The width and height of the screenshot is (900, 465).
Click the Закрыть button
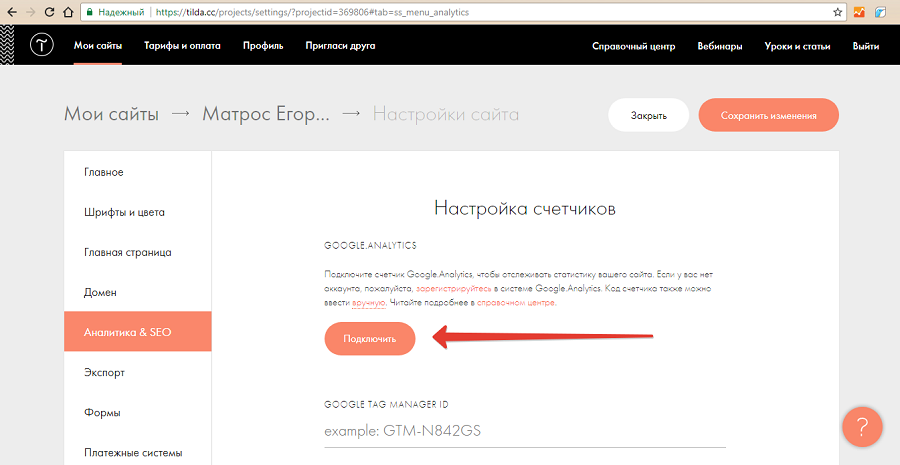(649, 115)
